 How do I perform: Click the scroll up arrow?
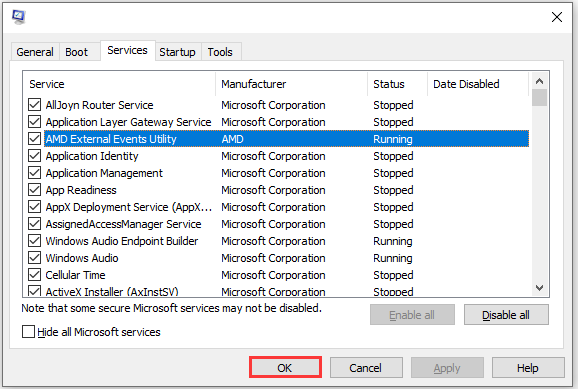pyautogui.click(x=539, y=81)
